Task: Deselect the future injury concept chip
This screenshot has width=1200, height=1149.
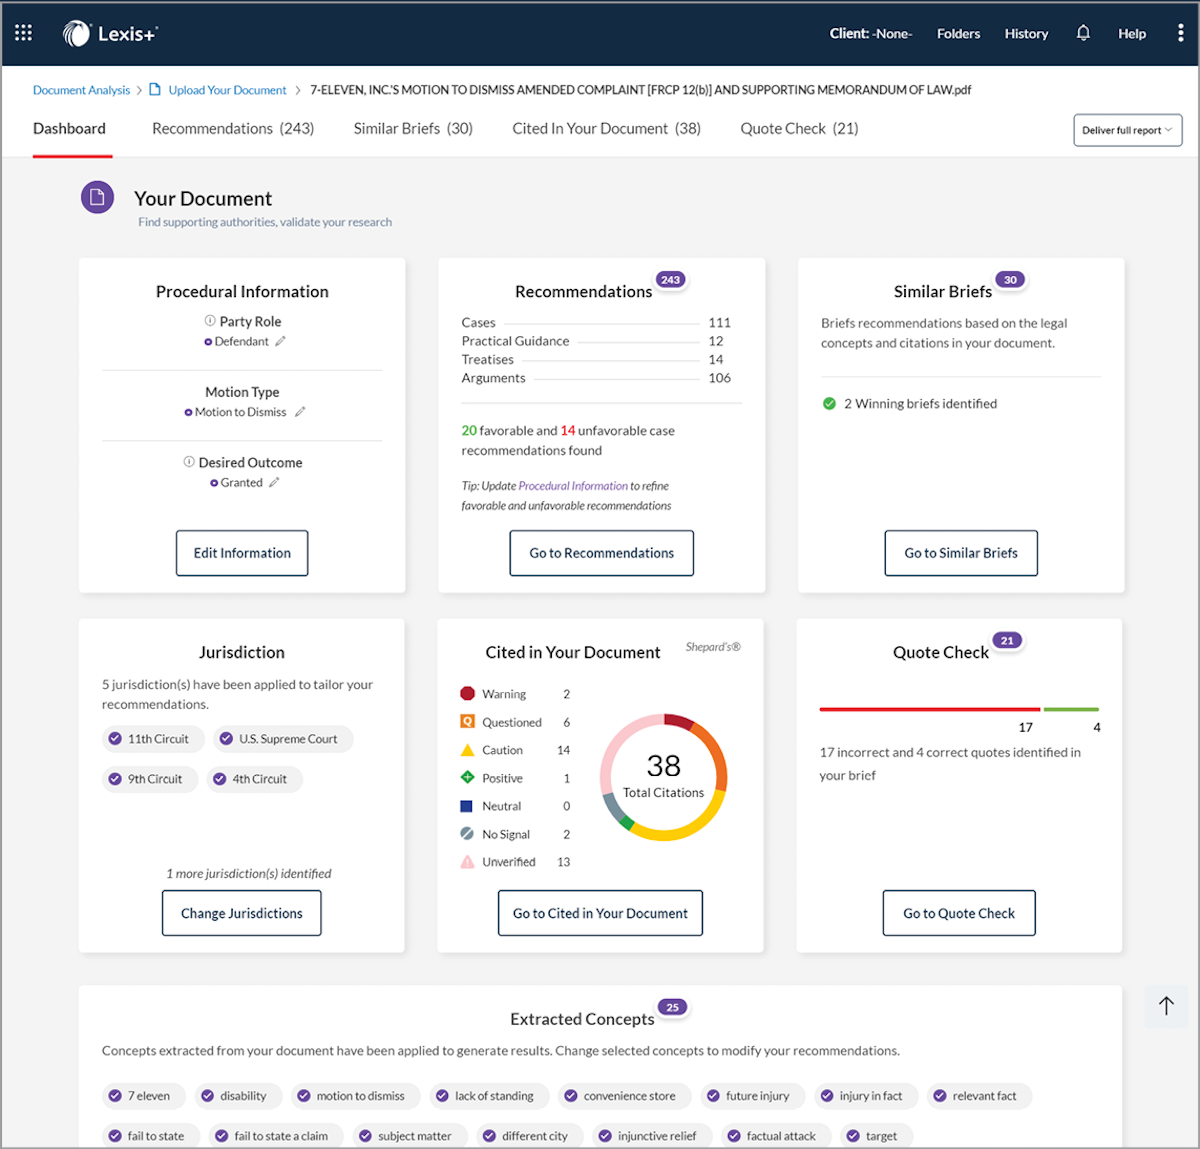Action: point(752,1096)
